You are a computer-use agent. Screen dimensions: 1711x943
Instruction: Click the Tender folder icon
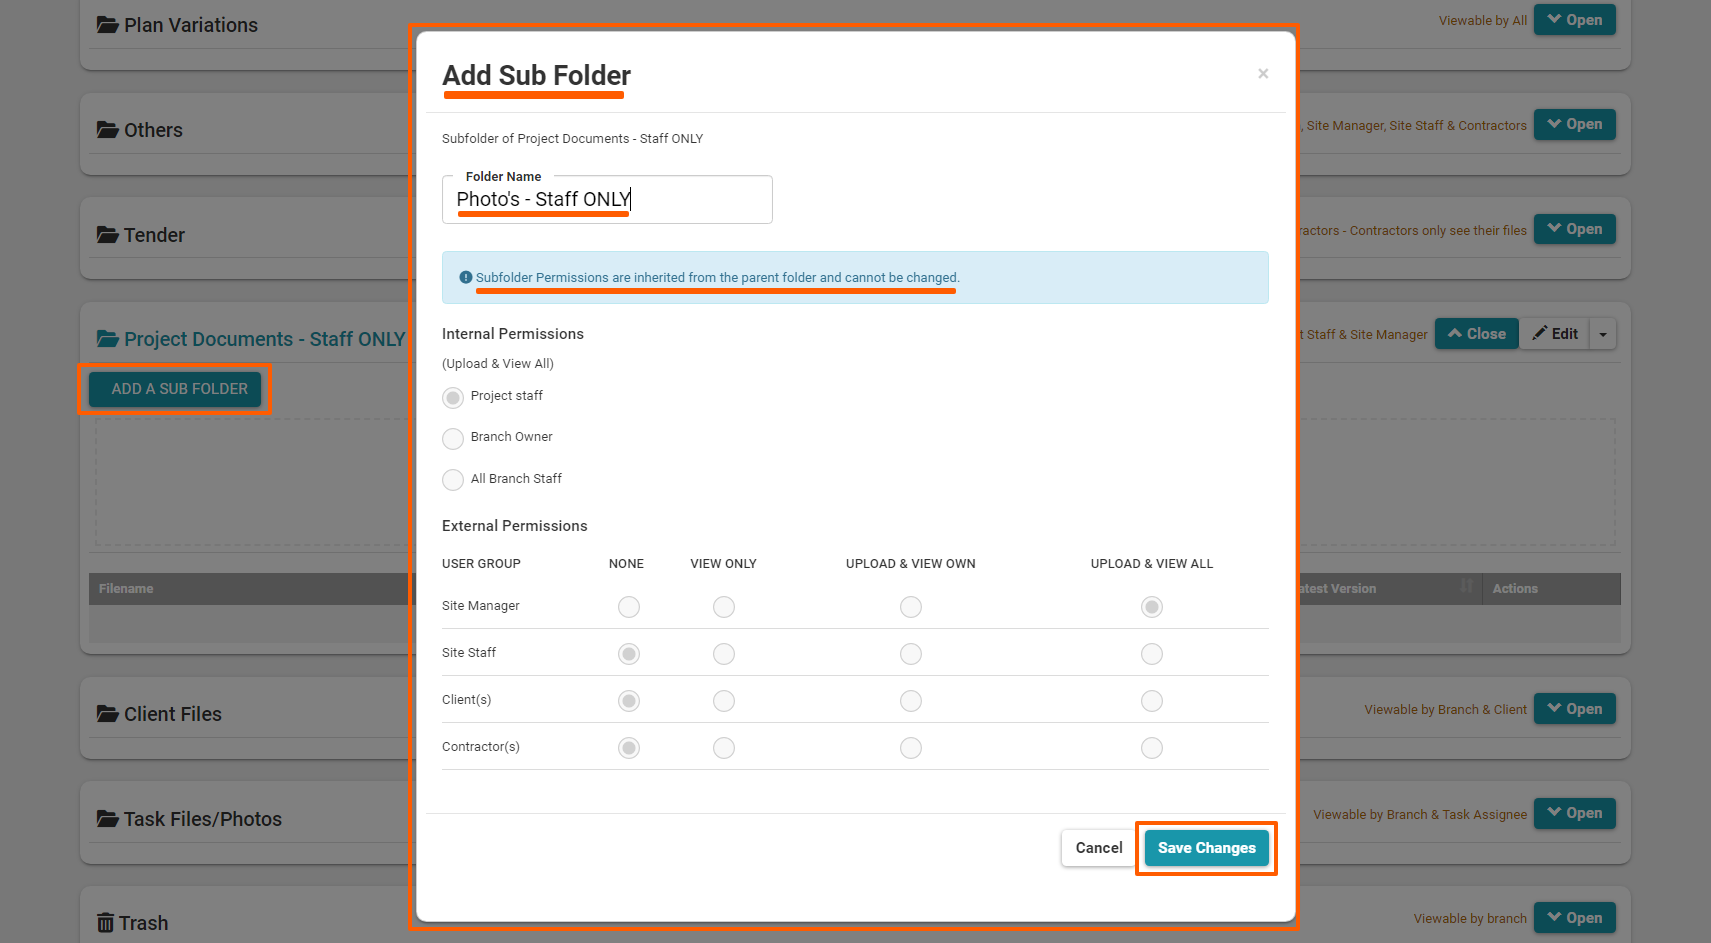tap(107, 235)
